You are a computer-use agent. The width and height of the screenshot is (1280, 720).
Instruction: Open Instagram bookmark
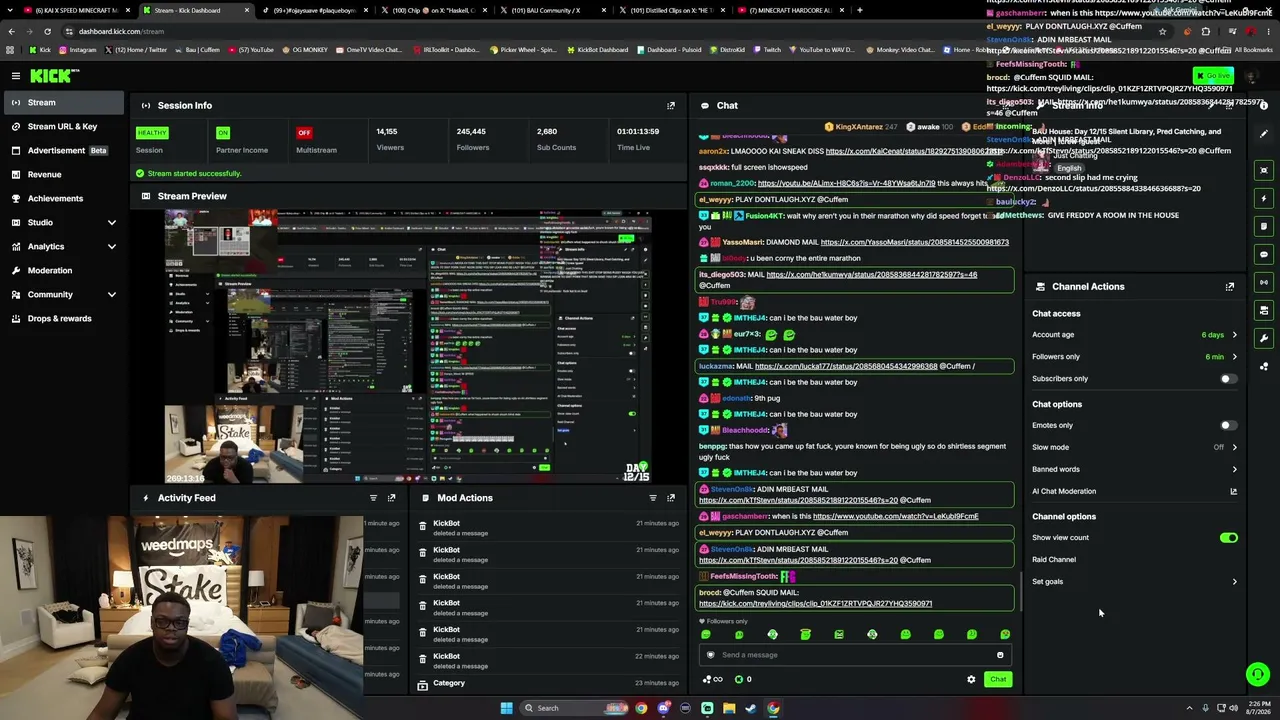pos(77,50)
